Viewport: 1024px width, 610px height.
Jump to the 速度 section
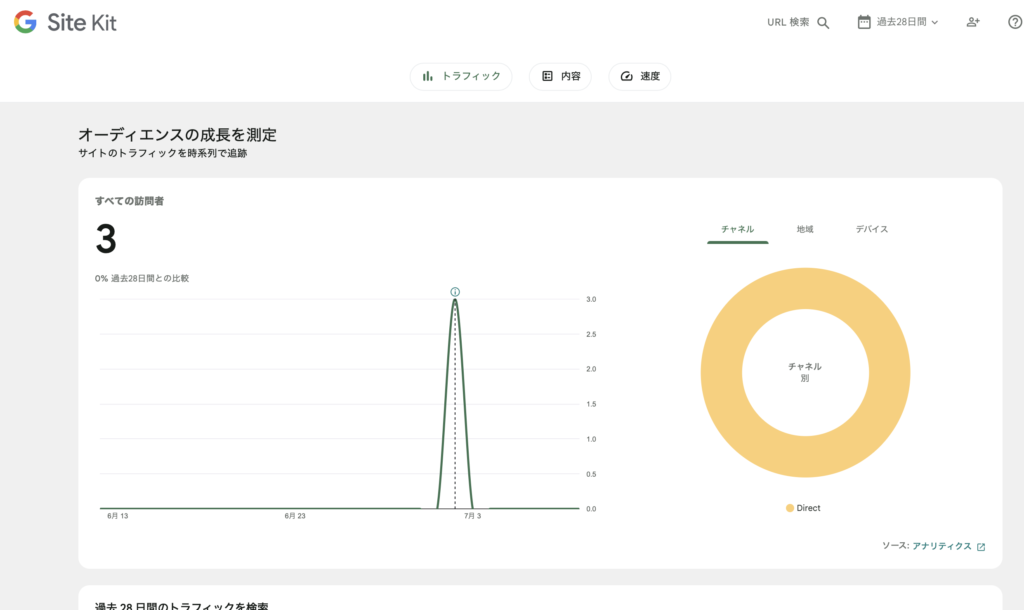[x=639, y=76]
